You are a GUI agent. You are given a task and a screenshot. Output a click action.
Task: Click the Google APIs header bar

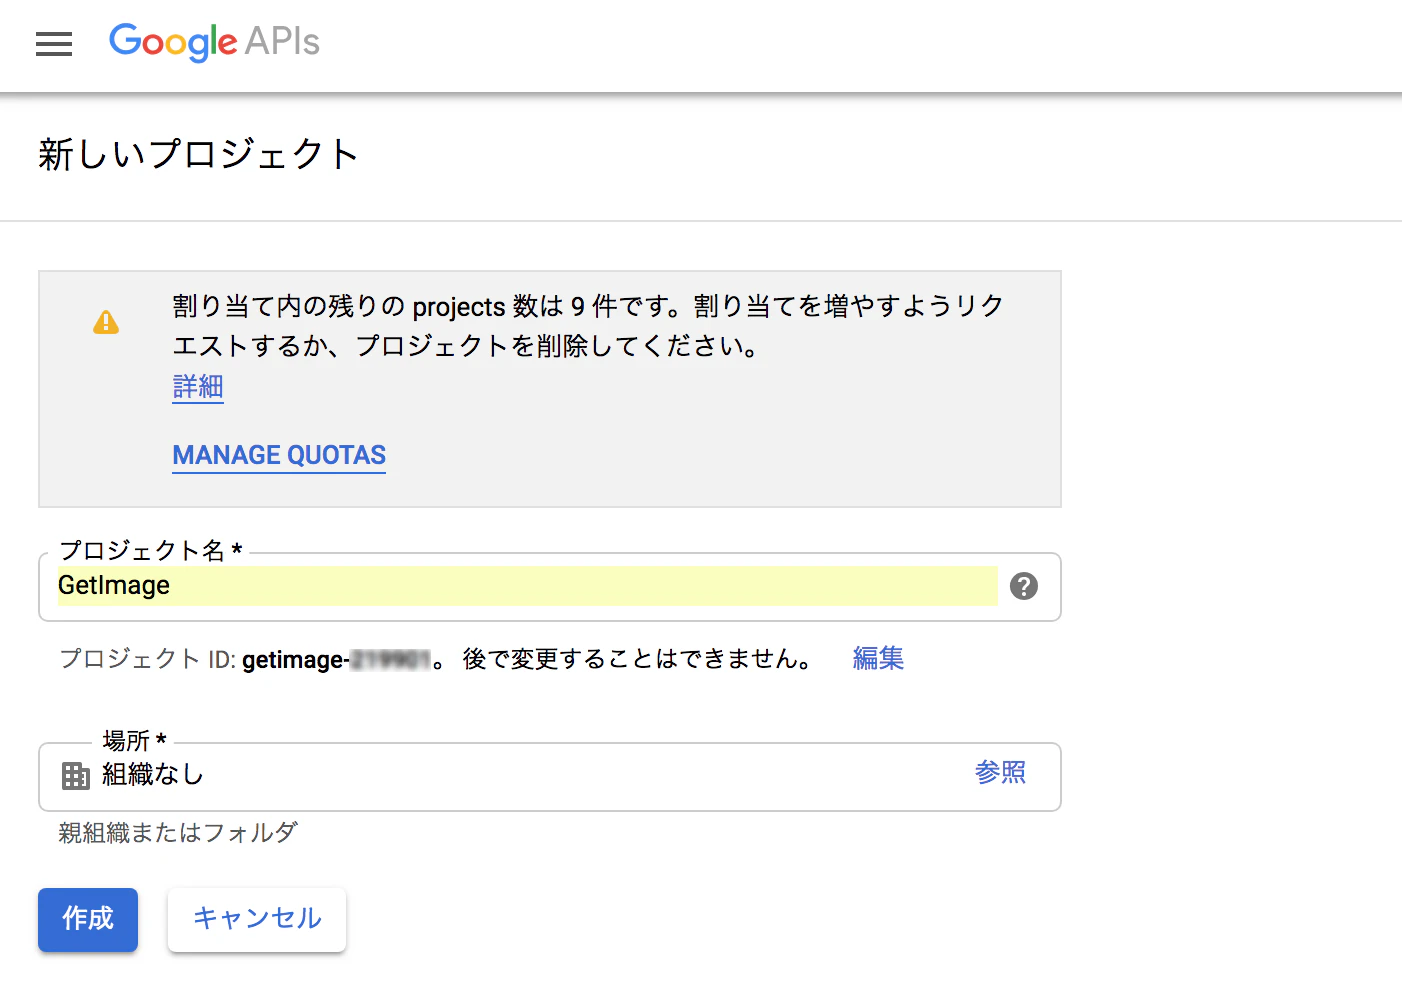tap(700, 44)
